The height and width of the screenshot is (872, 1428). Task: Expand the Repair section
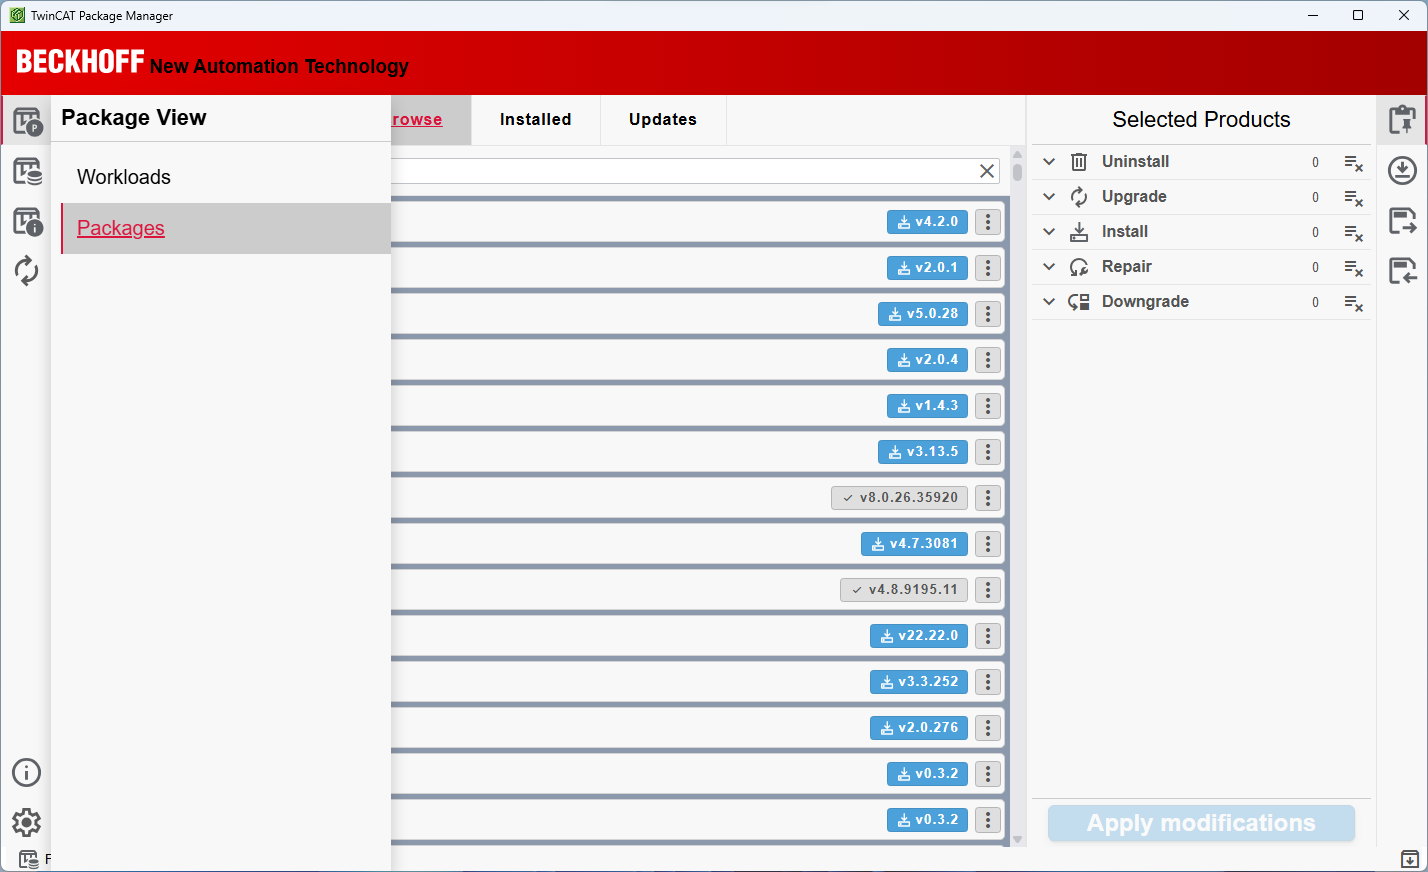pos(1049,267)
